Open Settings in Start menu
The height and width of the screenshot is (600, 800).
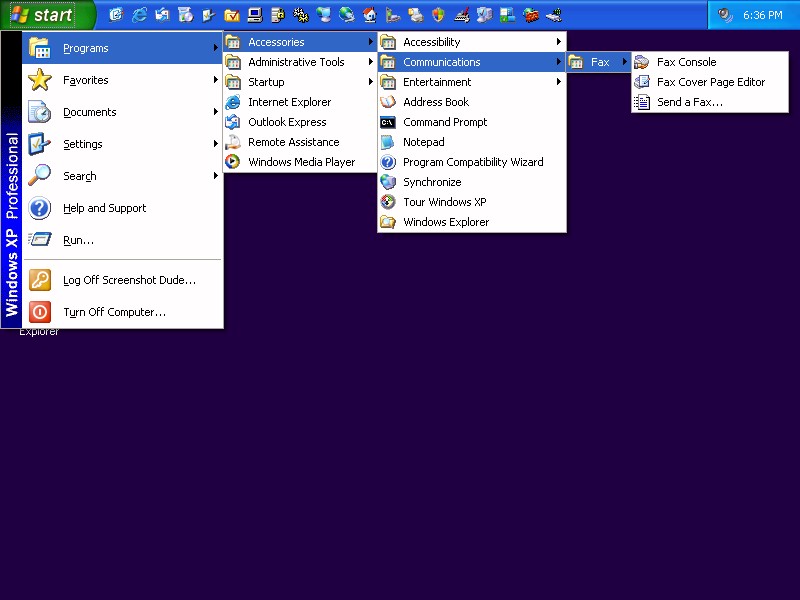tap(83, 144)
